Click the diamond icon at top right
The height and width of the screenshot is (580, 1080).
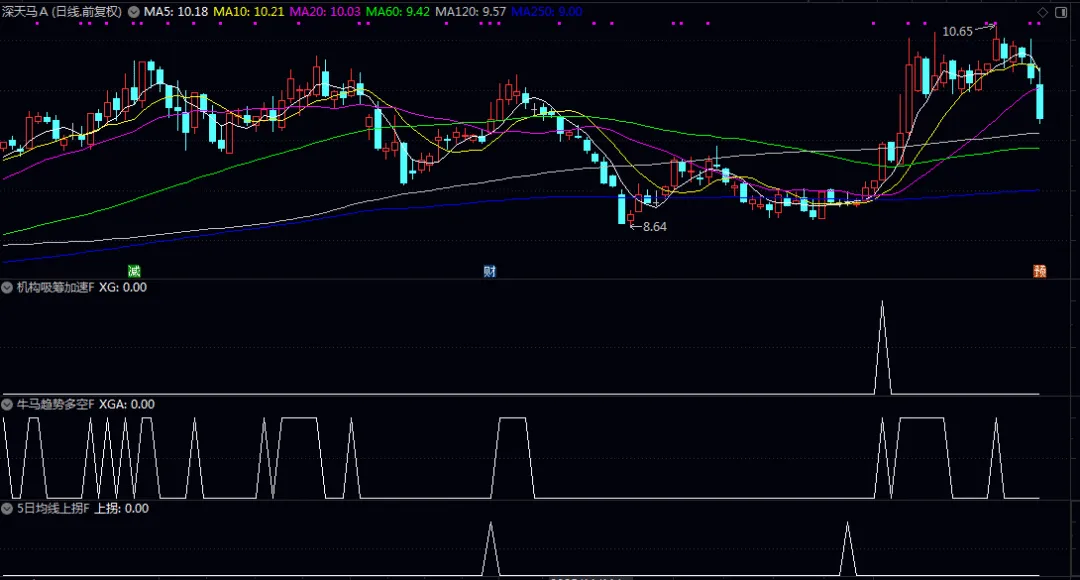pyautogui.click(x=1043, y=12)
